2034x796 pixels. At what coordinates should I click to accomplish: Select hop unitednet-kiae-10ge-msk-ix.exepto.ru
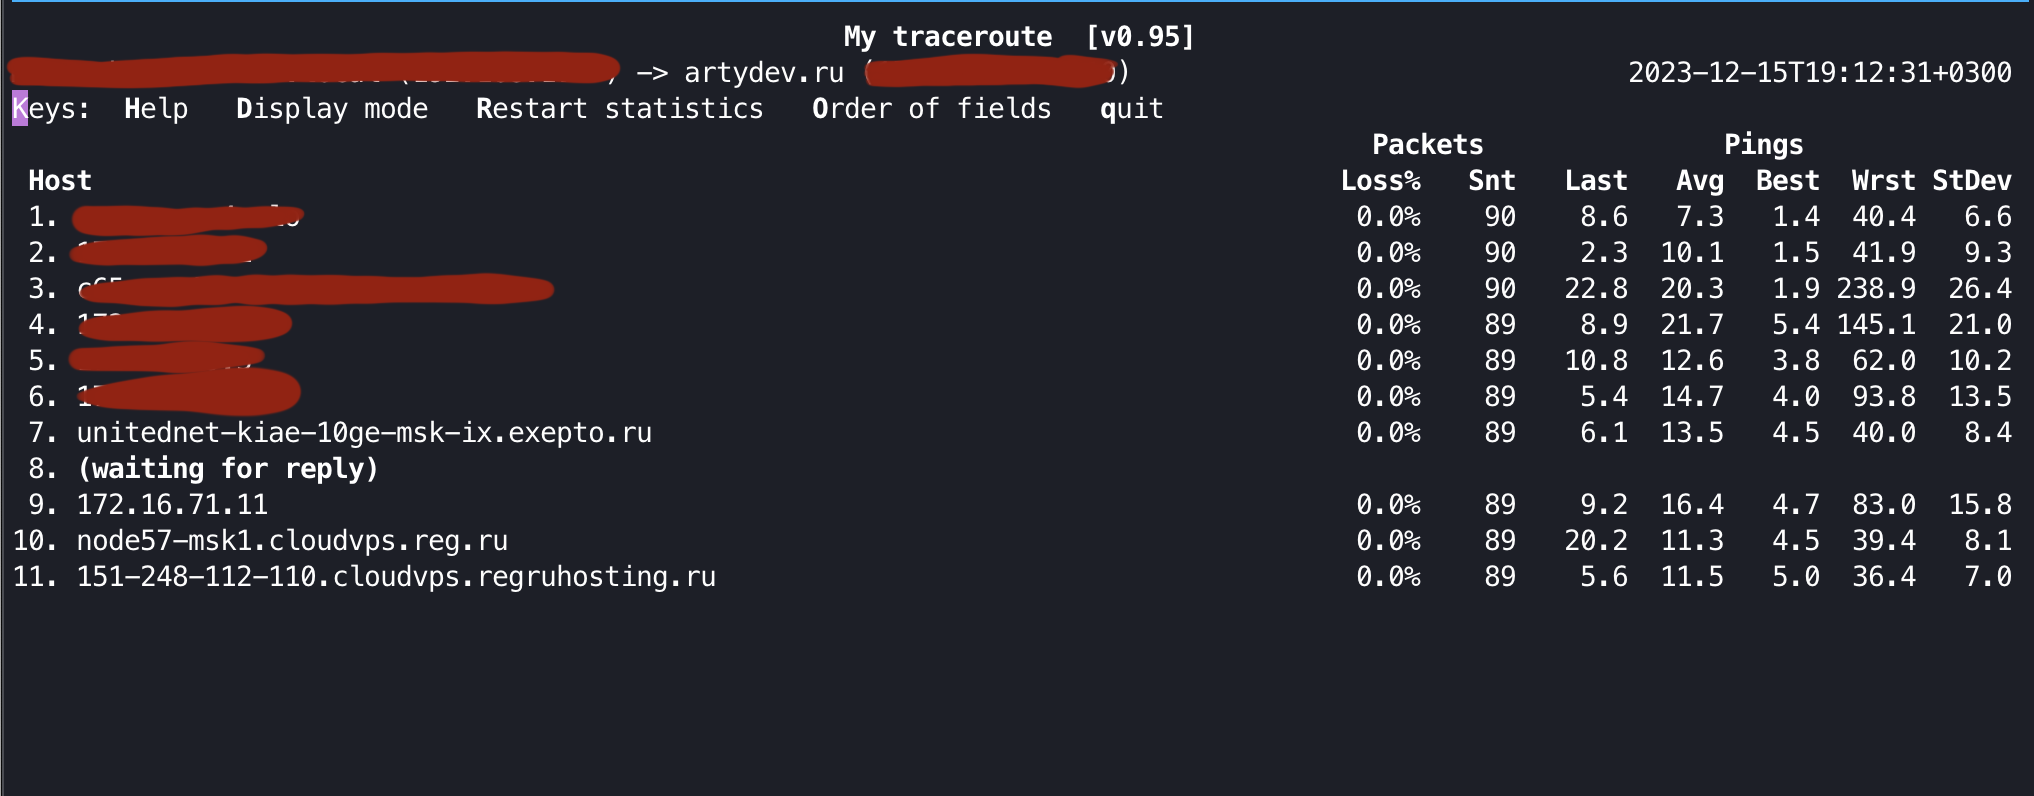[x=364, y=432]
